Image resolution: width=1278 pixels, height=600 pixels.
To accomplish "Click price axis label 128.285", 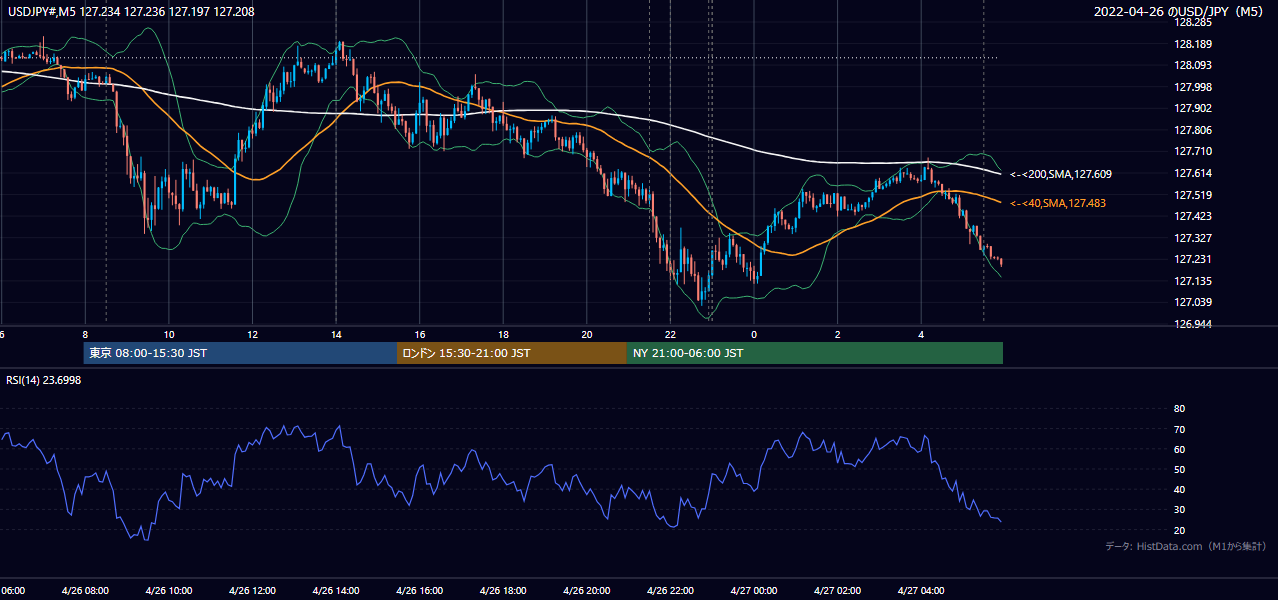I will click(1192, 22).
